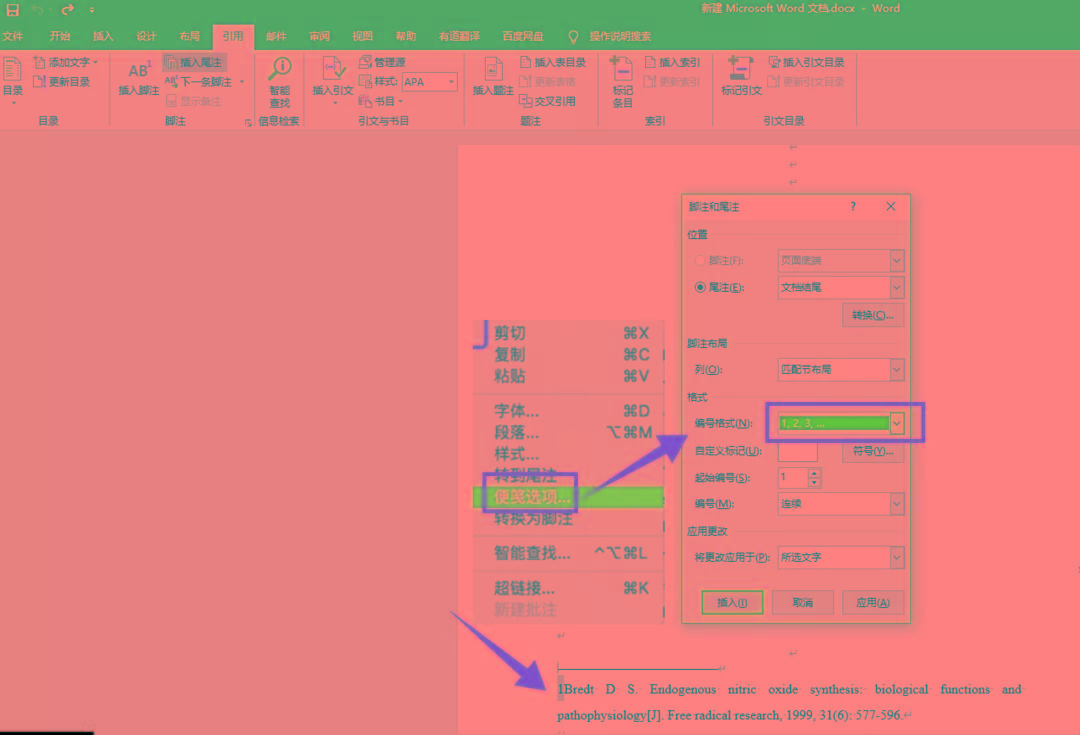1080x735 pixels.
Task: Open the 样式 APA dropdown
Action: pyautogui.click(x=452, y=82)
